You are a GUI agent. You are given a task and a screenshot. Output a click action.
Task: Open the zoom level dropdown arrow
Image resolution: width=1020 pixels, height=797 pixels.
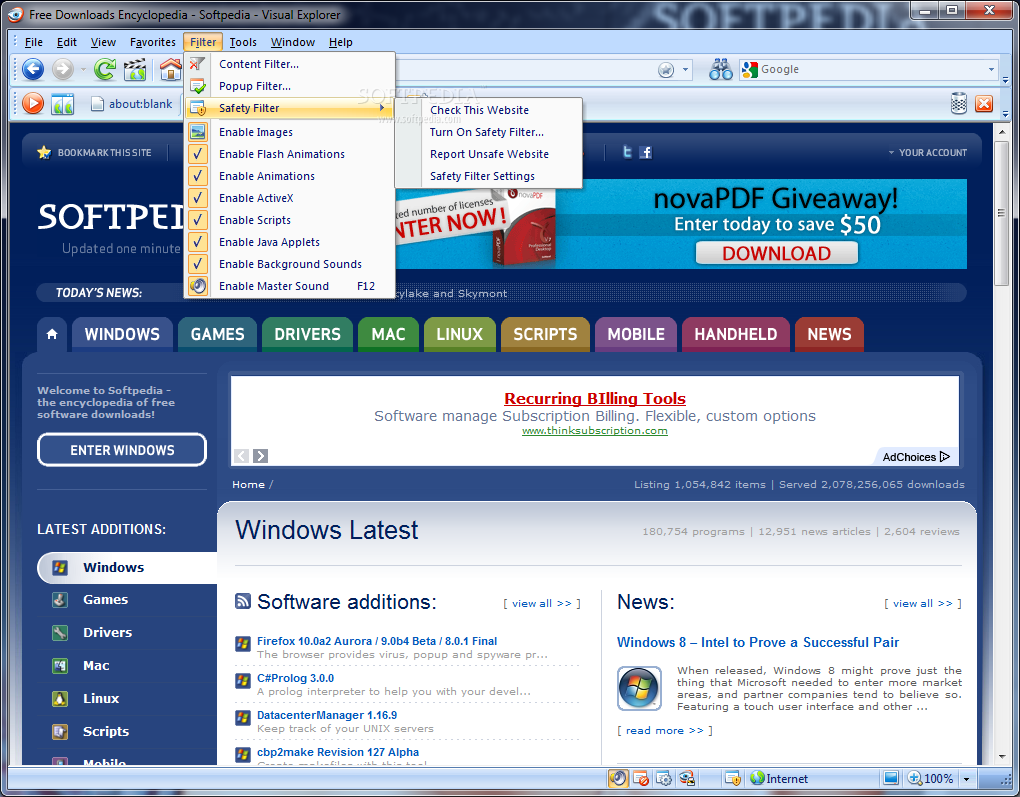[x=967, y=779]
